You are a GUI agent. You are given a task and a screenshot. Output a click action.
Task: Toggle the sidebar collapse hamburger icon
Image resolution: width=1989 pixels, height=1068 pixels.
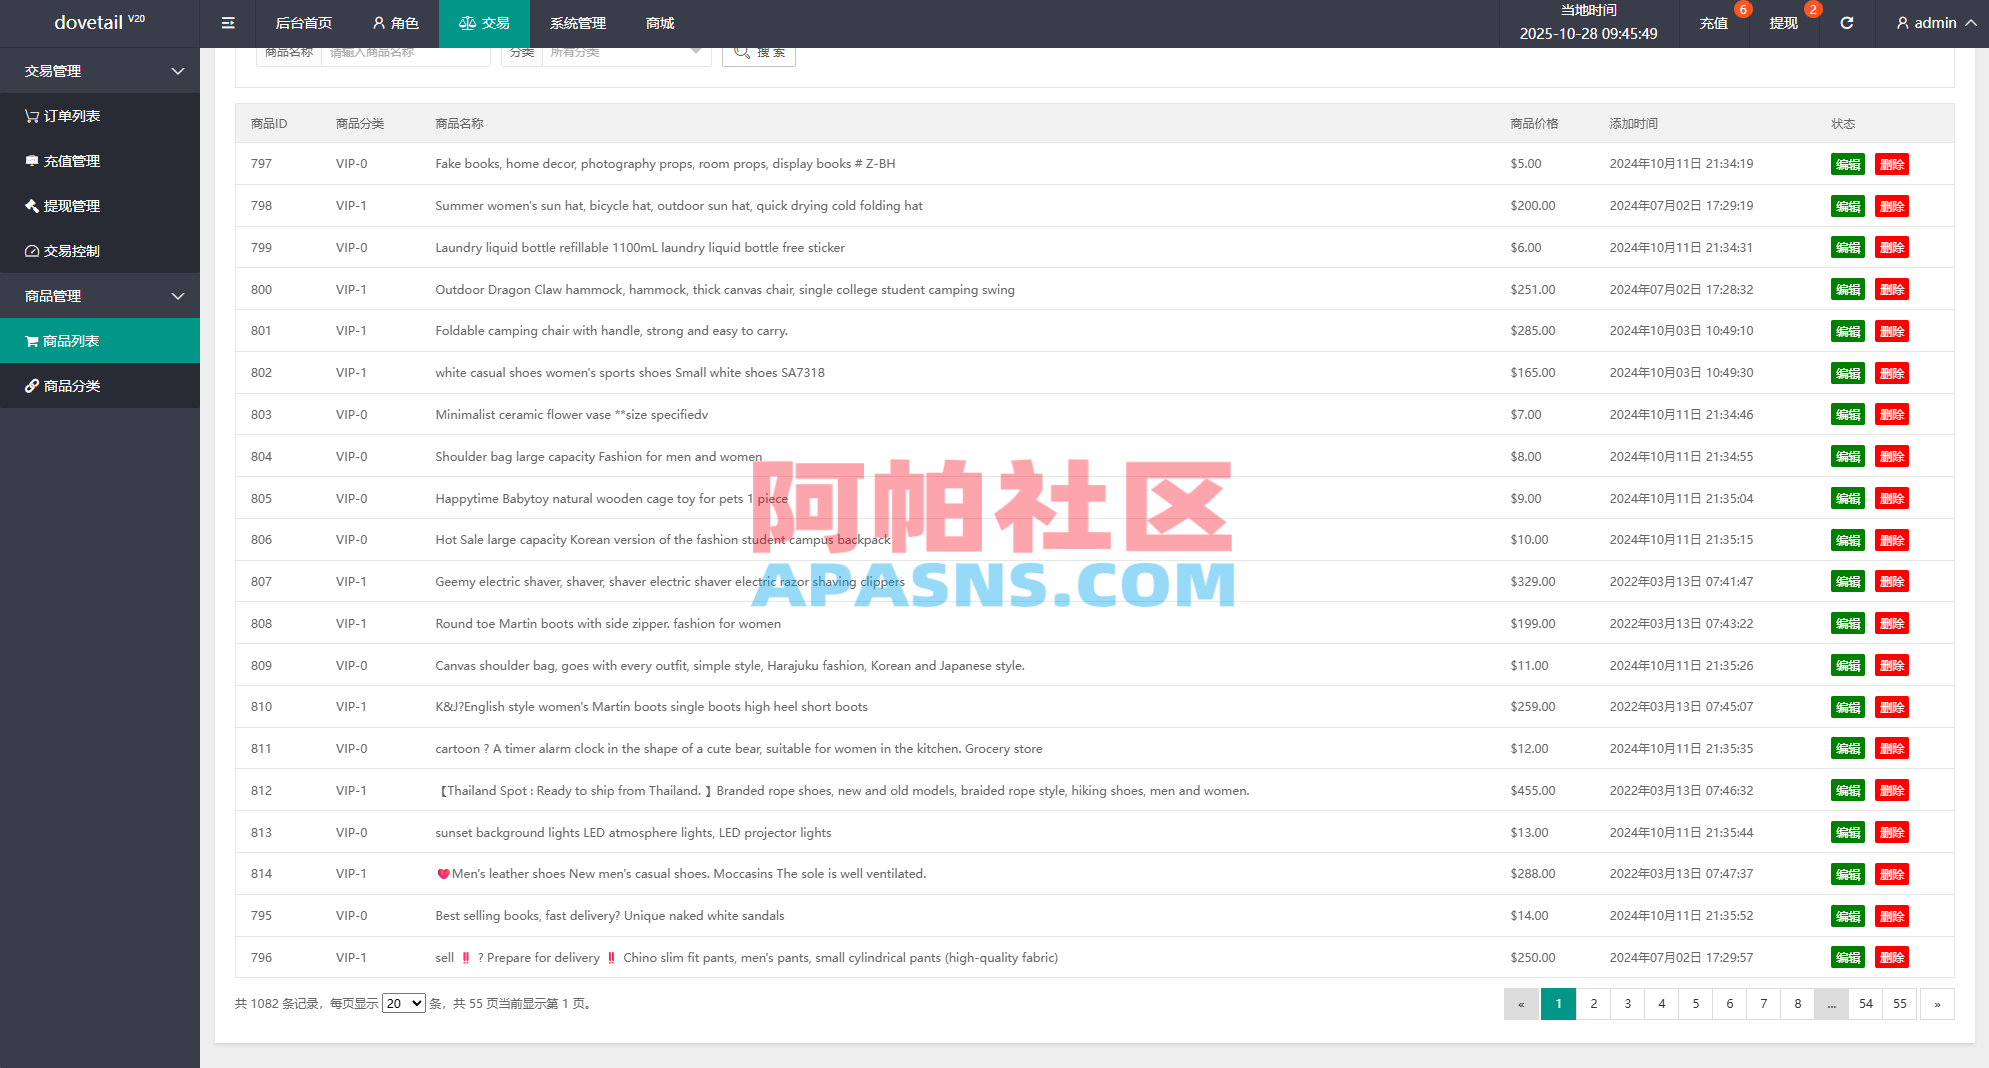pyautogui.click(x=228, y=23)
